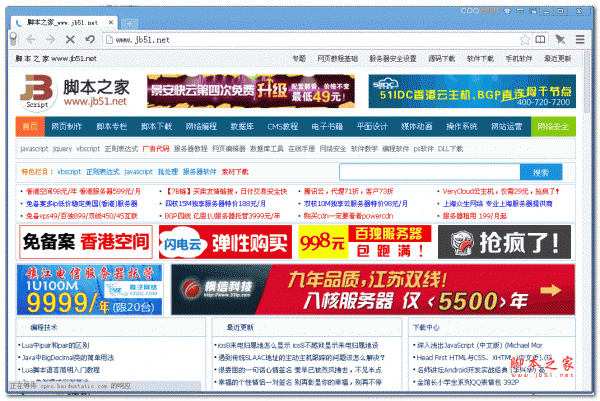This screenshot has width=600, height=401.
Task: Open the 网页制作 navigation item
Action: [67, 127]
